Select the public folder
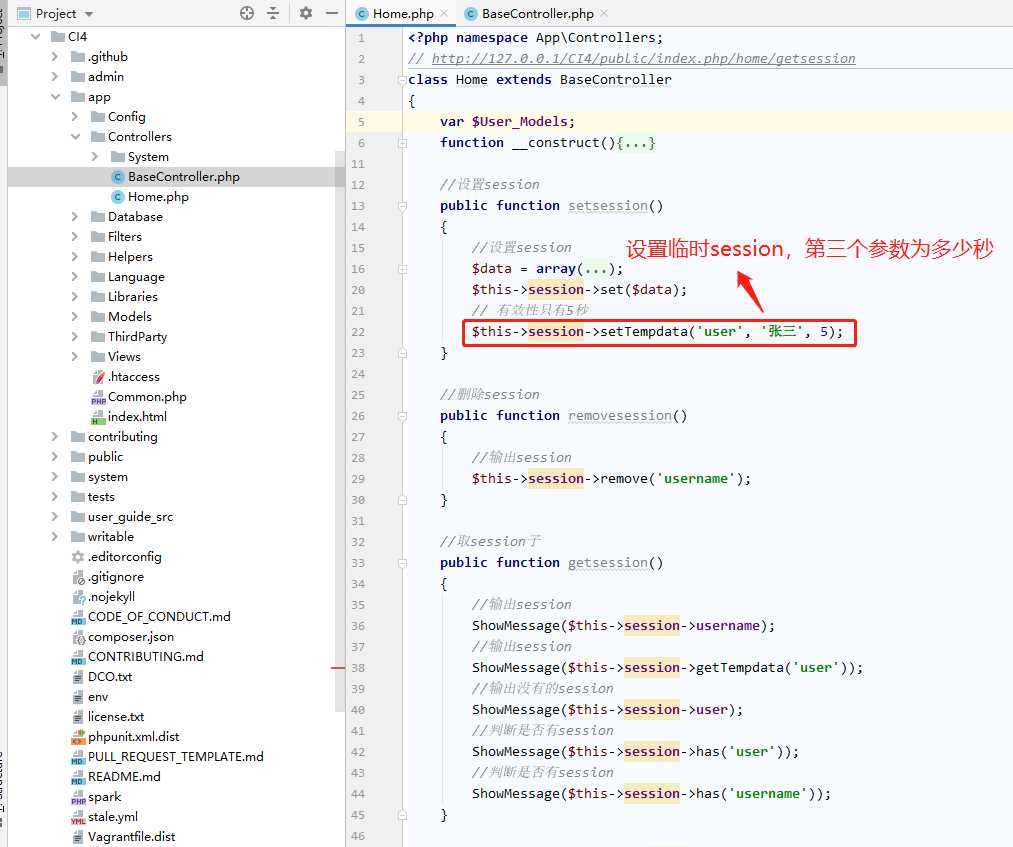The image size is (1013, 847). 105,457
